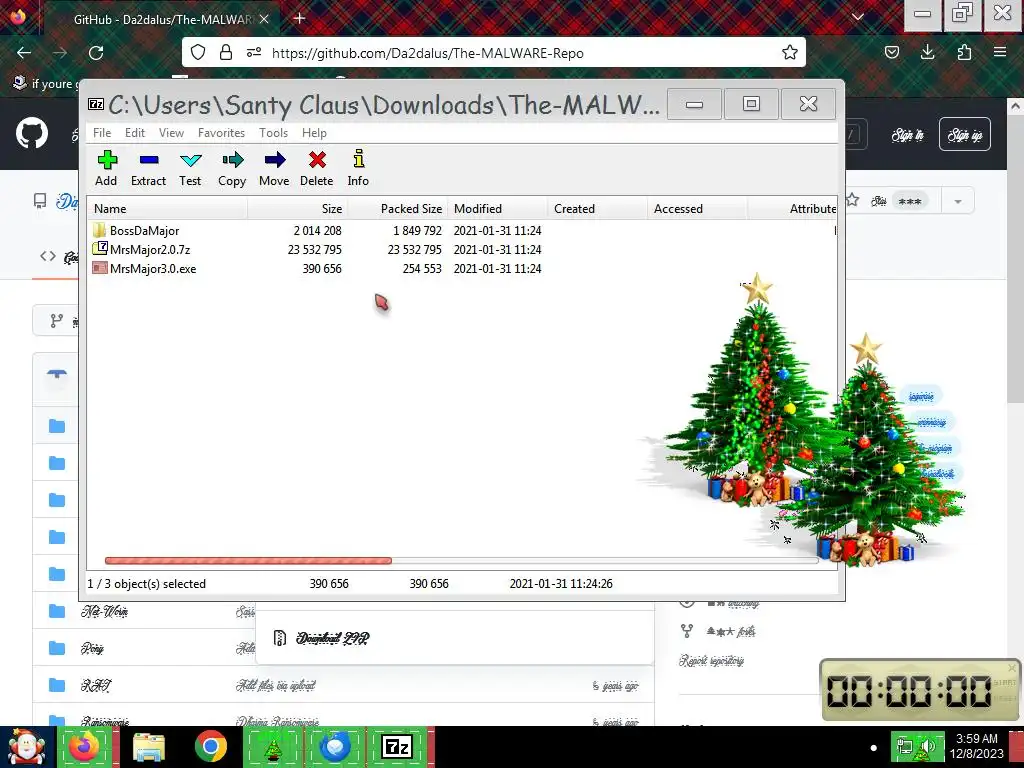Open the Tools menu in 7-Zip
Viewport: 1024px width, 768px height.
point(273,133)
